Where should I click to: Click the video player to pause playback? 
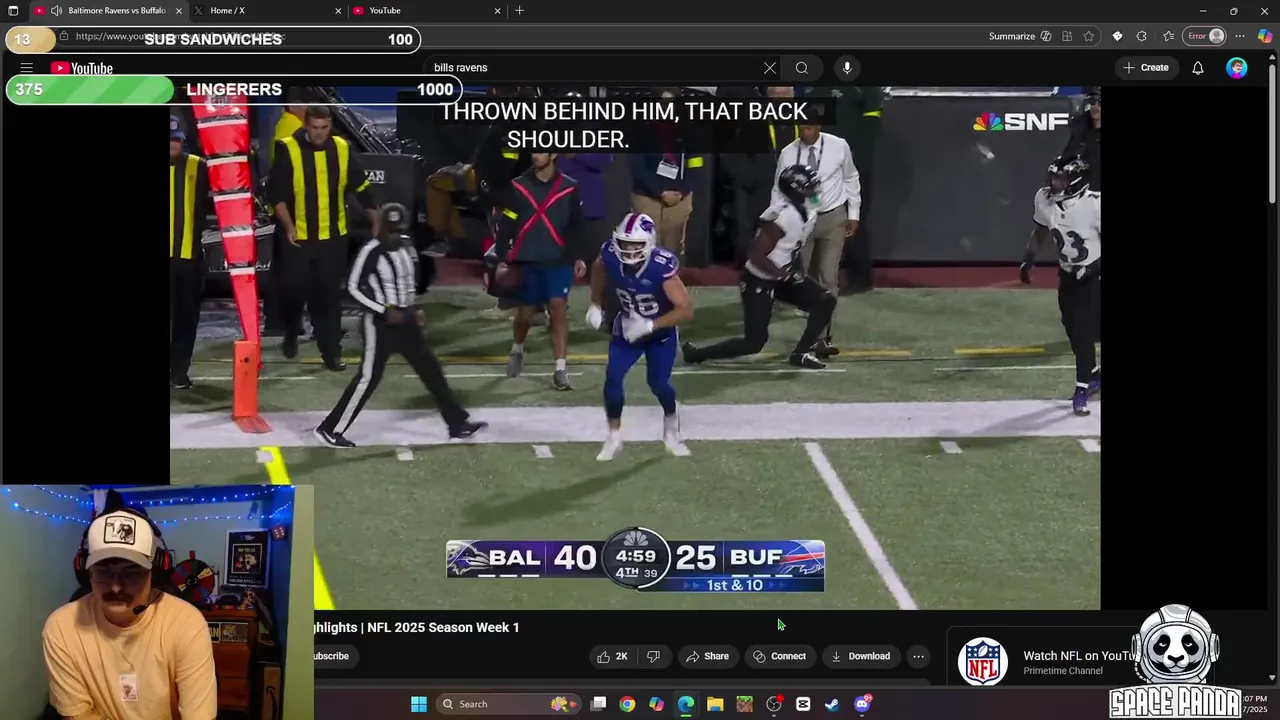point(635,348)
